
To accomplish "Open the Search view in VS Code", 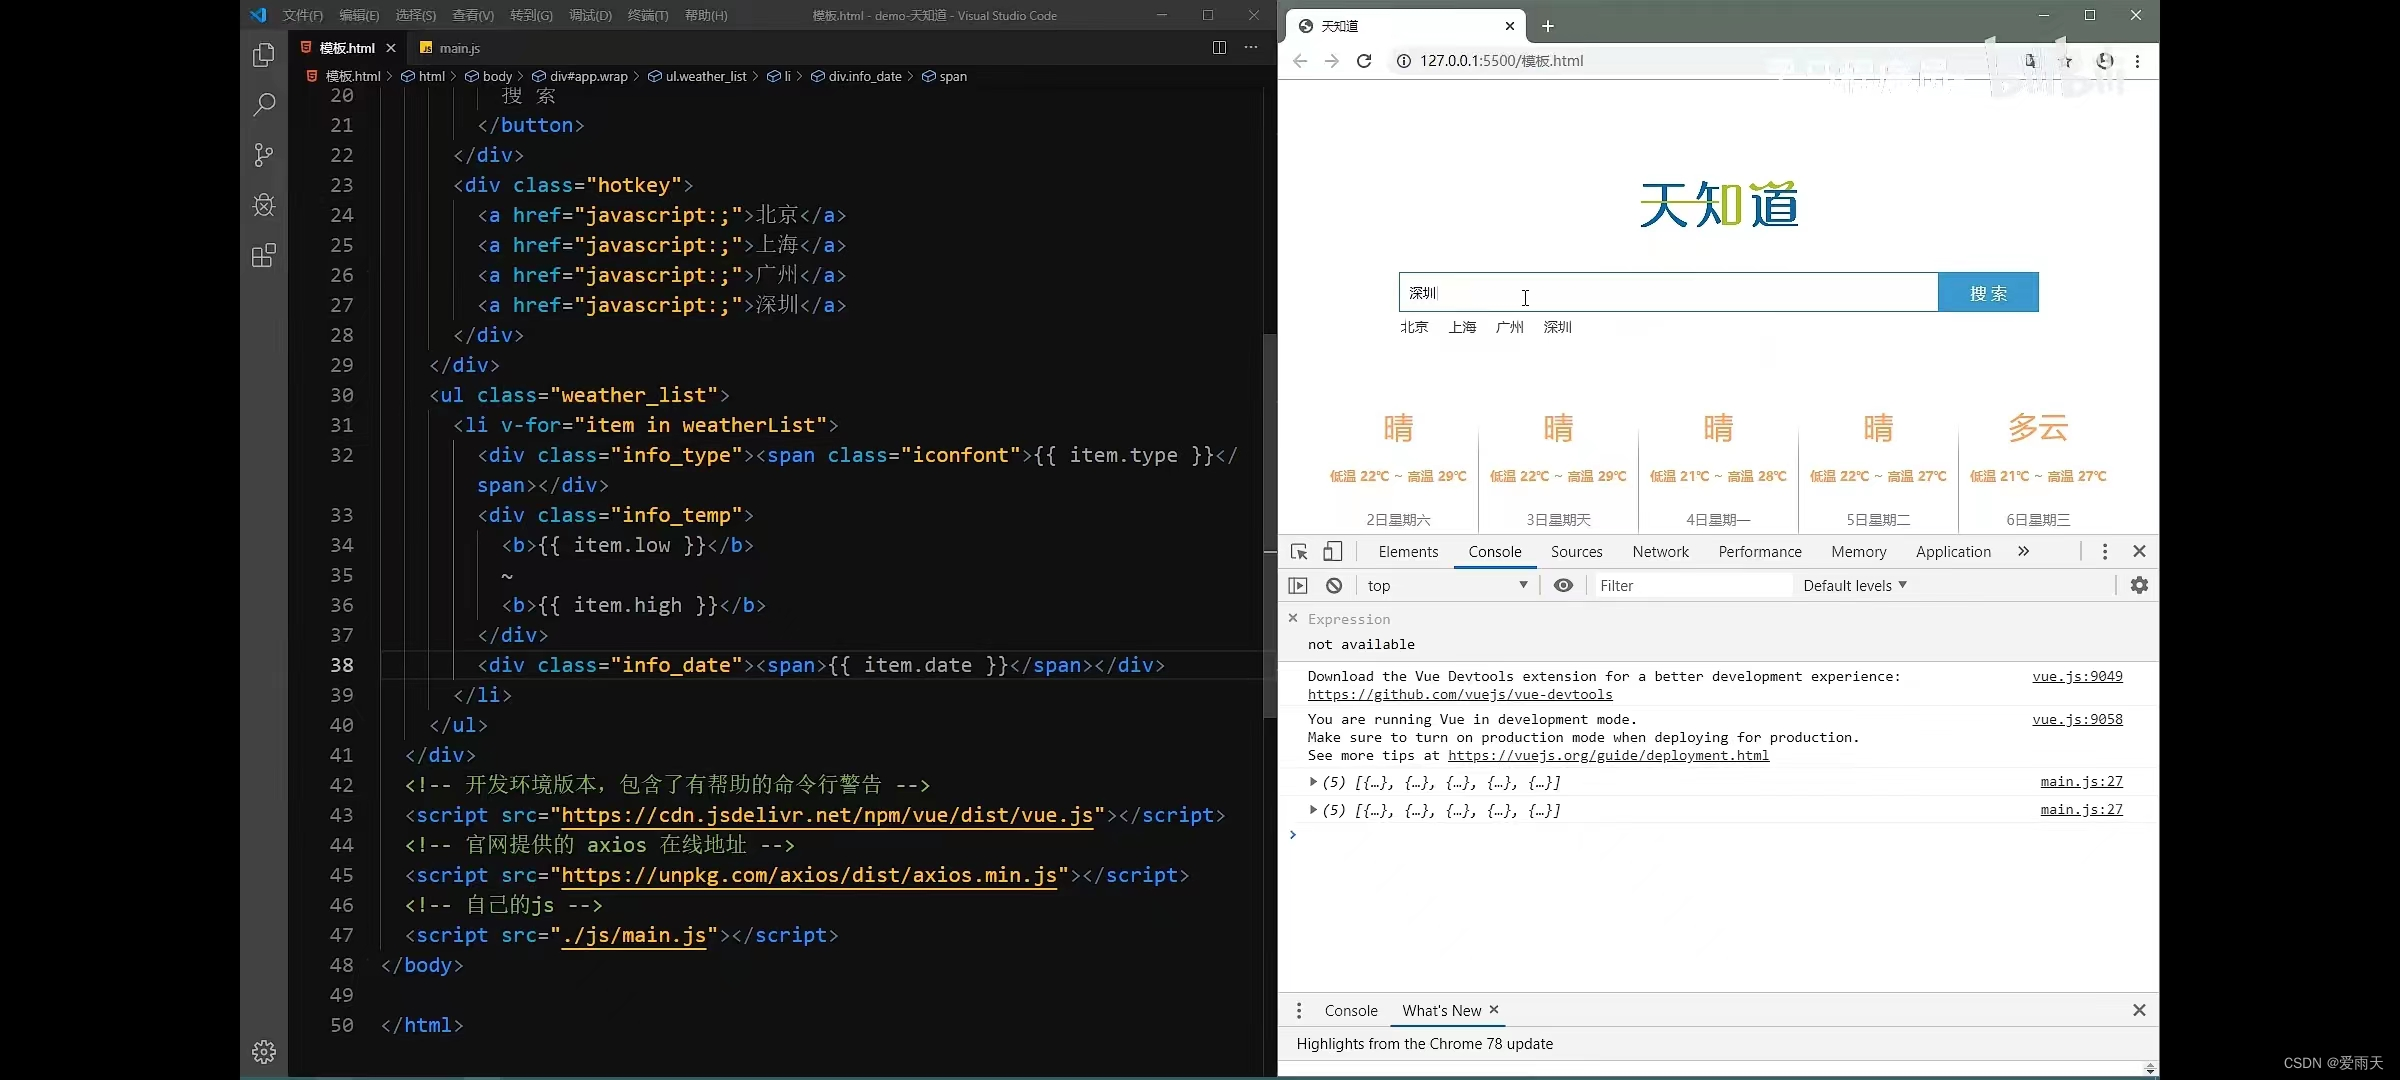I will 264,105.
